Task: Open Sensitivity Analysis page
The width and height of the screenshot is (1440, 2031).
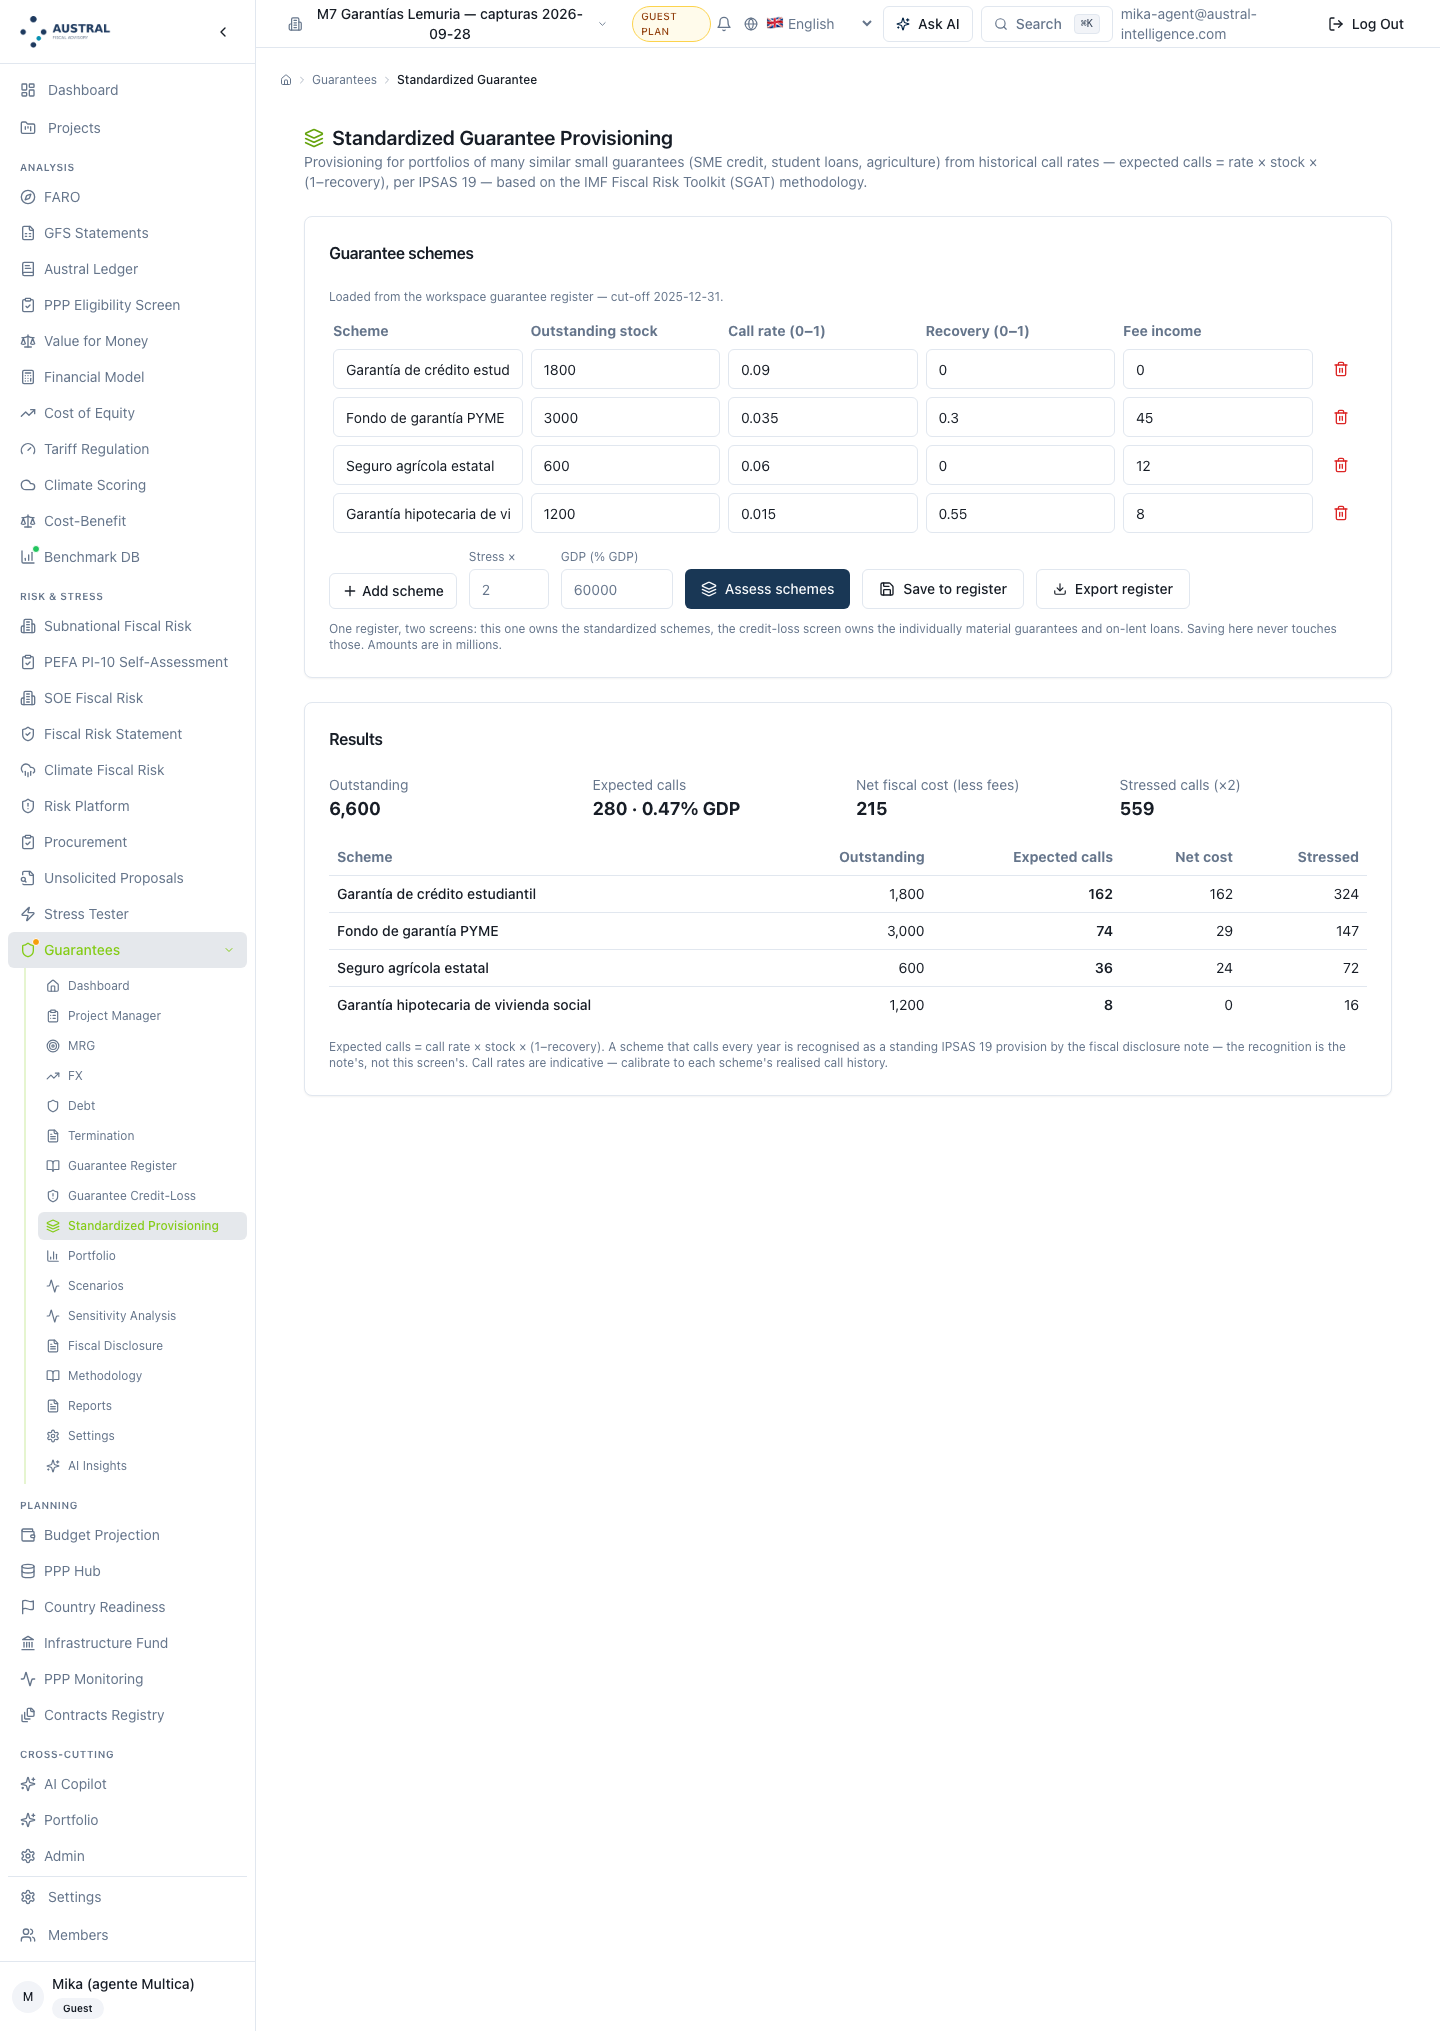Action: tap(142, 1316)
